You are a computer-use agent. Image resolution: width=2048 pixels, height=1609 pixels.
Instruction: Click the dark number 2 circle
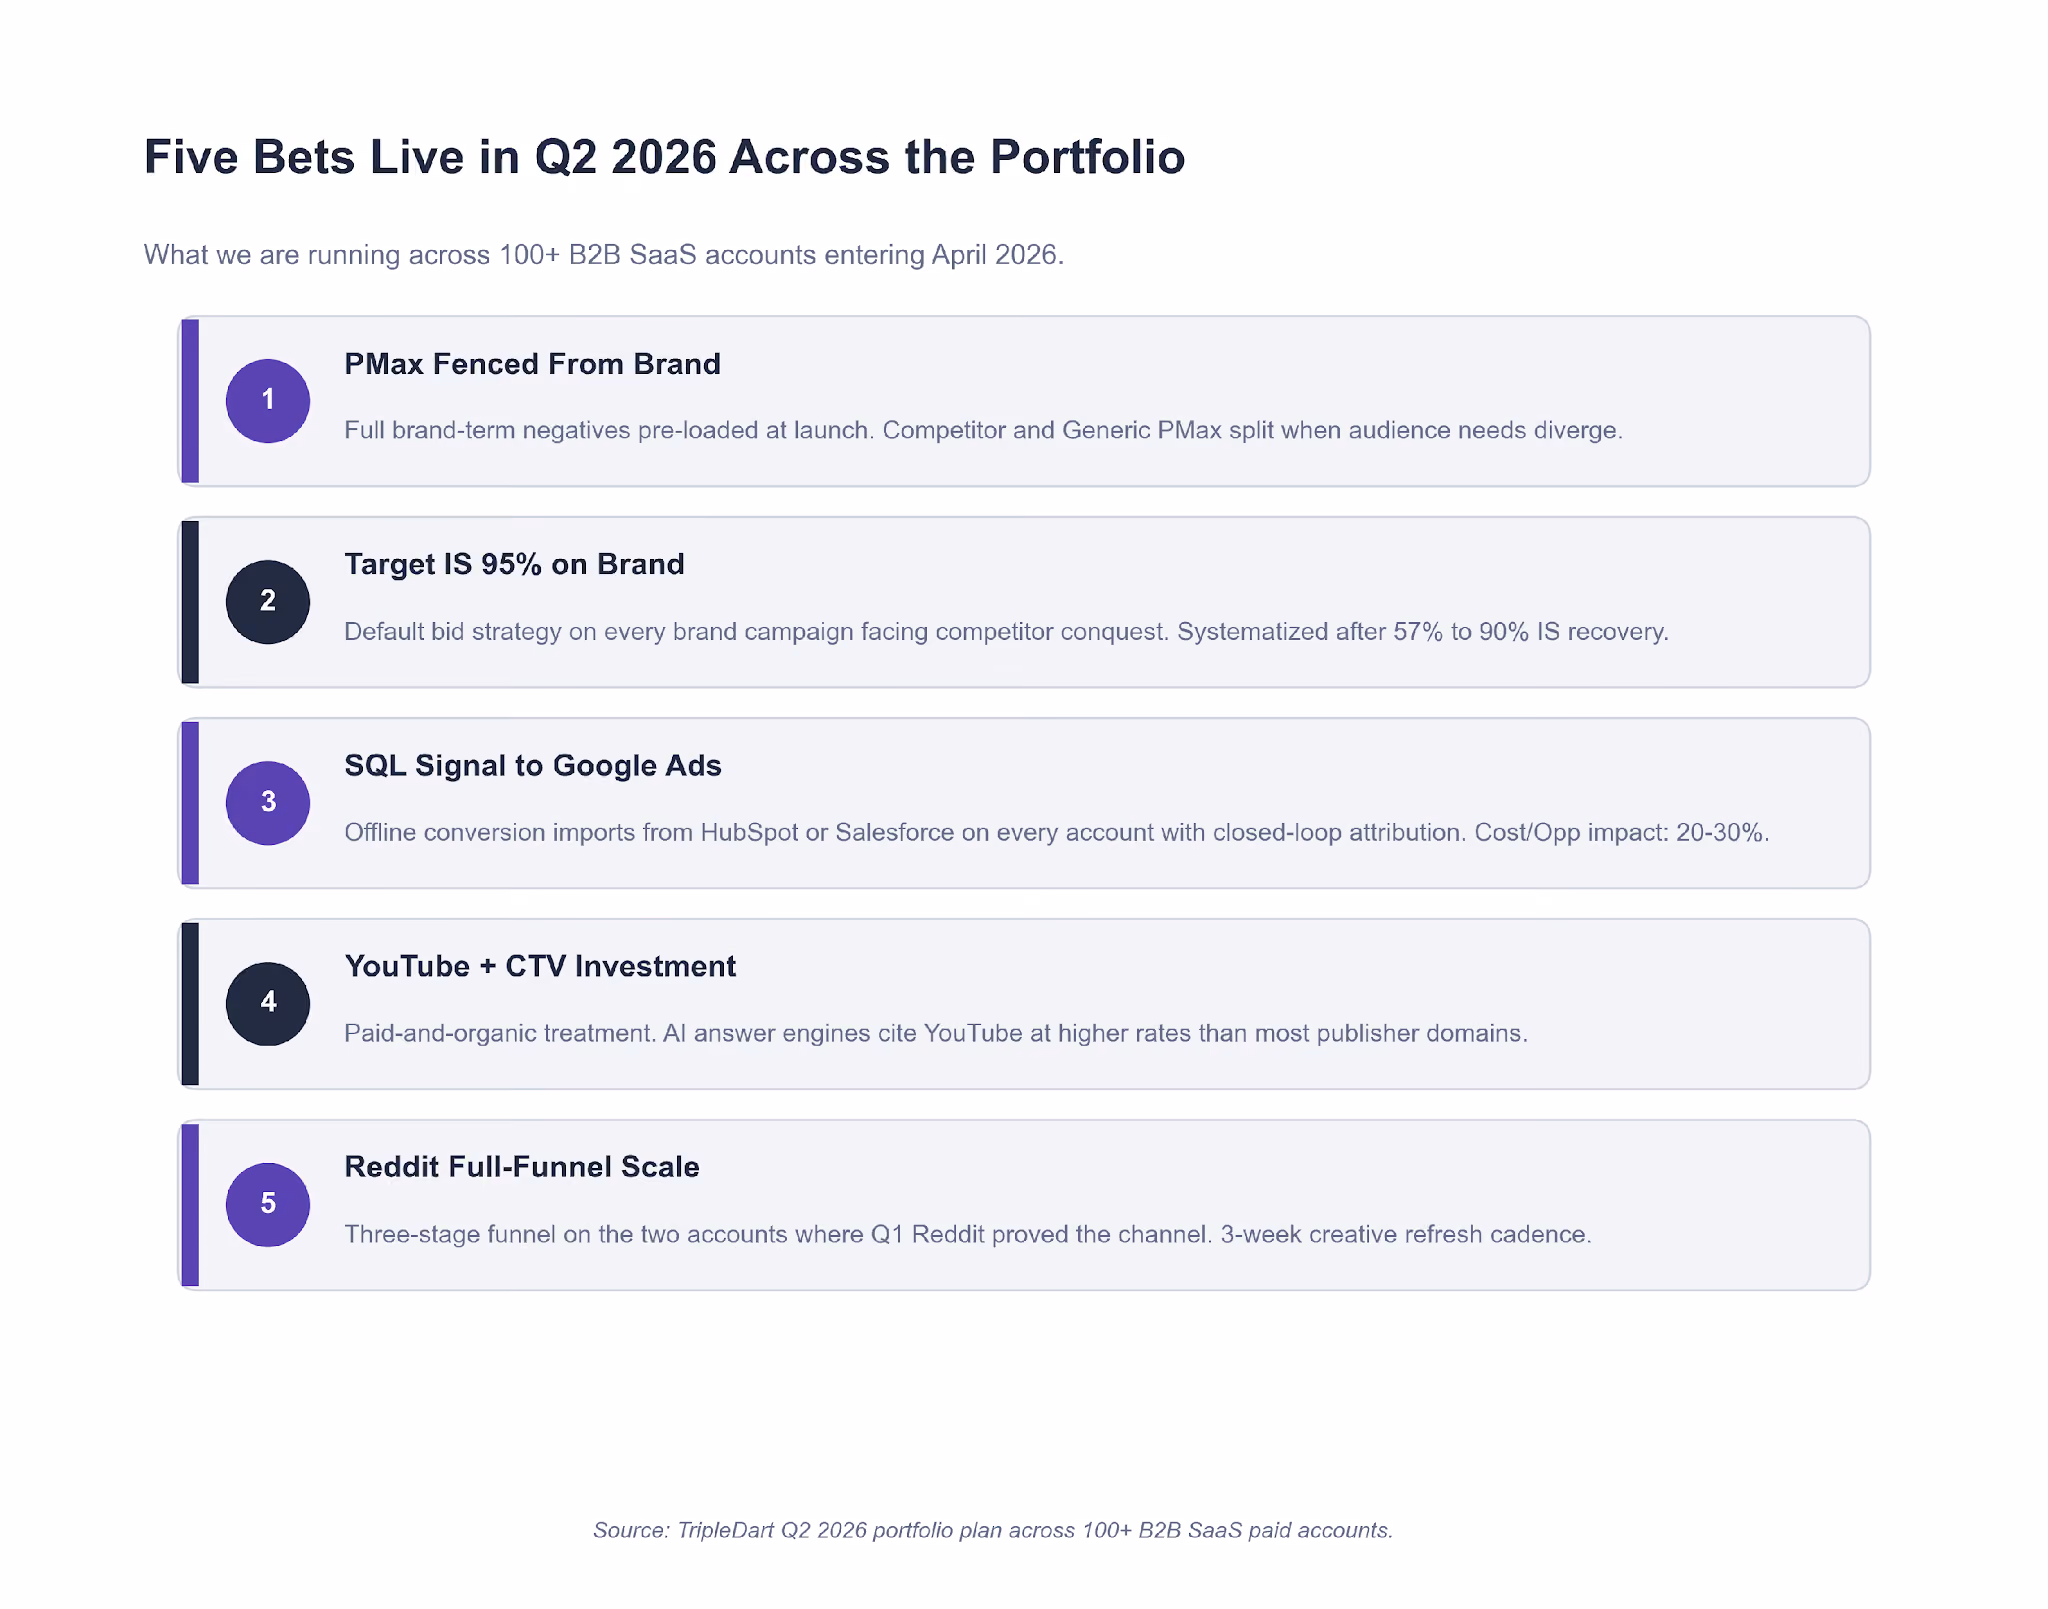pos(267,601)
